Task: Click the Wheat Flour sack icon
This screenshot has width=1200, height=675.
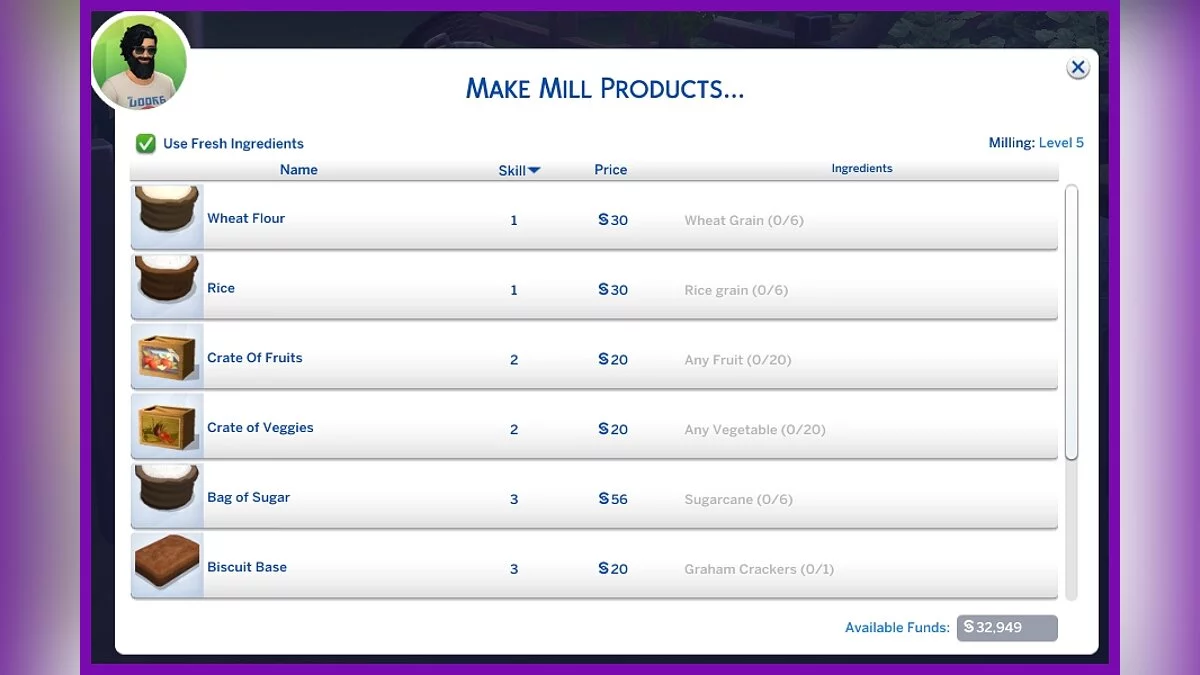Action: point(167,217)
